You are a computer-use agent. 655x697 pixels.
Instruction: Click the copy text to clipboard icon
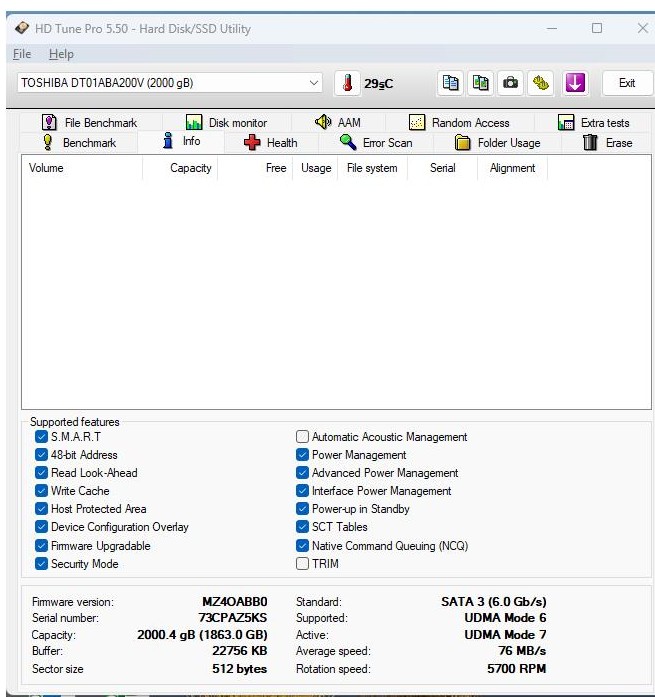coord(451,83)
